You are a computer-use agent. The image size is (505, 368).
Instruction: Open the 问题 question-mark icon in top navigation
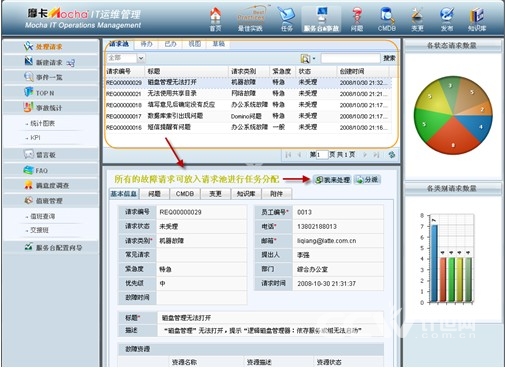pos(357,19)
